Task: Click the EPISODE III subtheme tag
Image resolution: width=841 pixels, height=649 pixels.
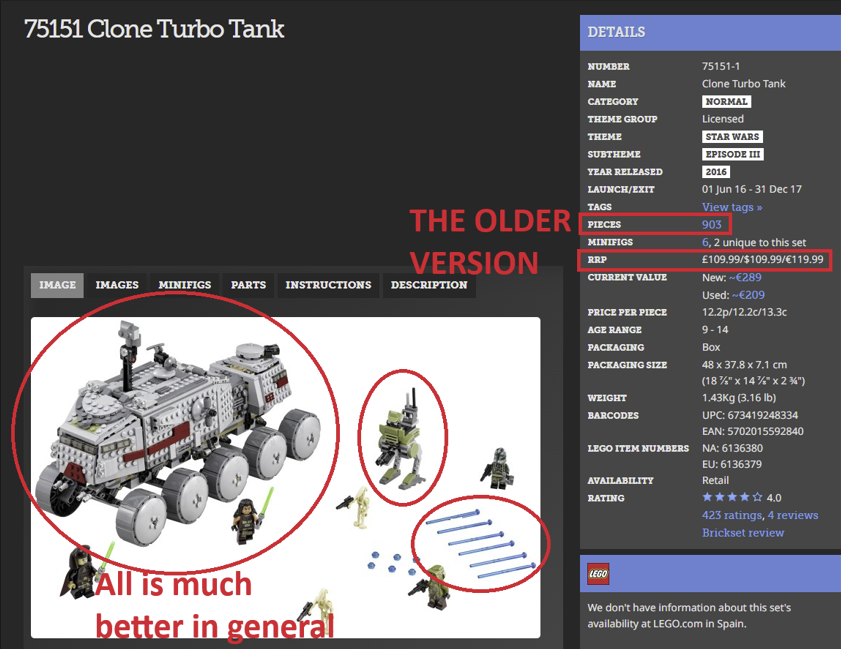Action: click(733, 154)
